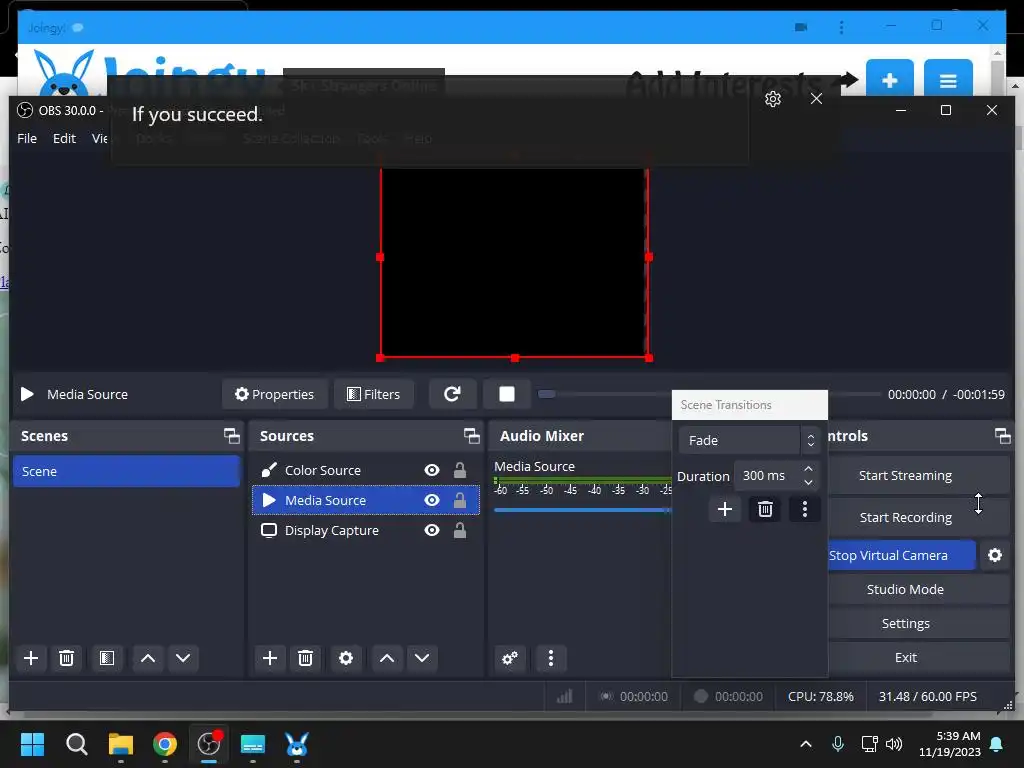Select the Color Source row

click(x=366, y=470)
